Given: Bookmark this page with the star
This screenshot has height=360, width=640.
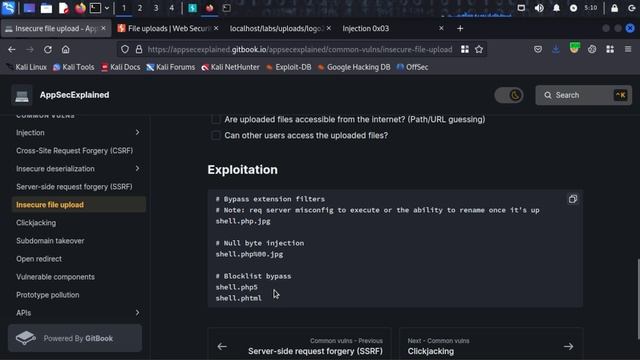Looking at the screenshot, I should pyautogui.click(x=479, y=49).
